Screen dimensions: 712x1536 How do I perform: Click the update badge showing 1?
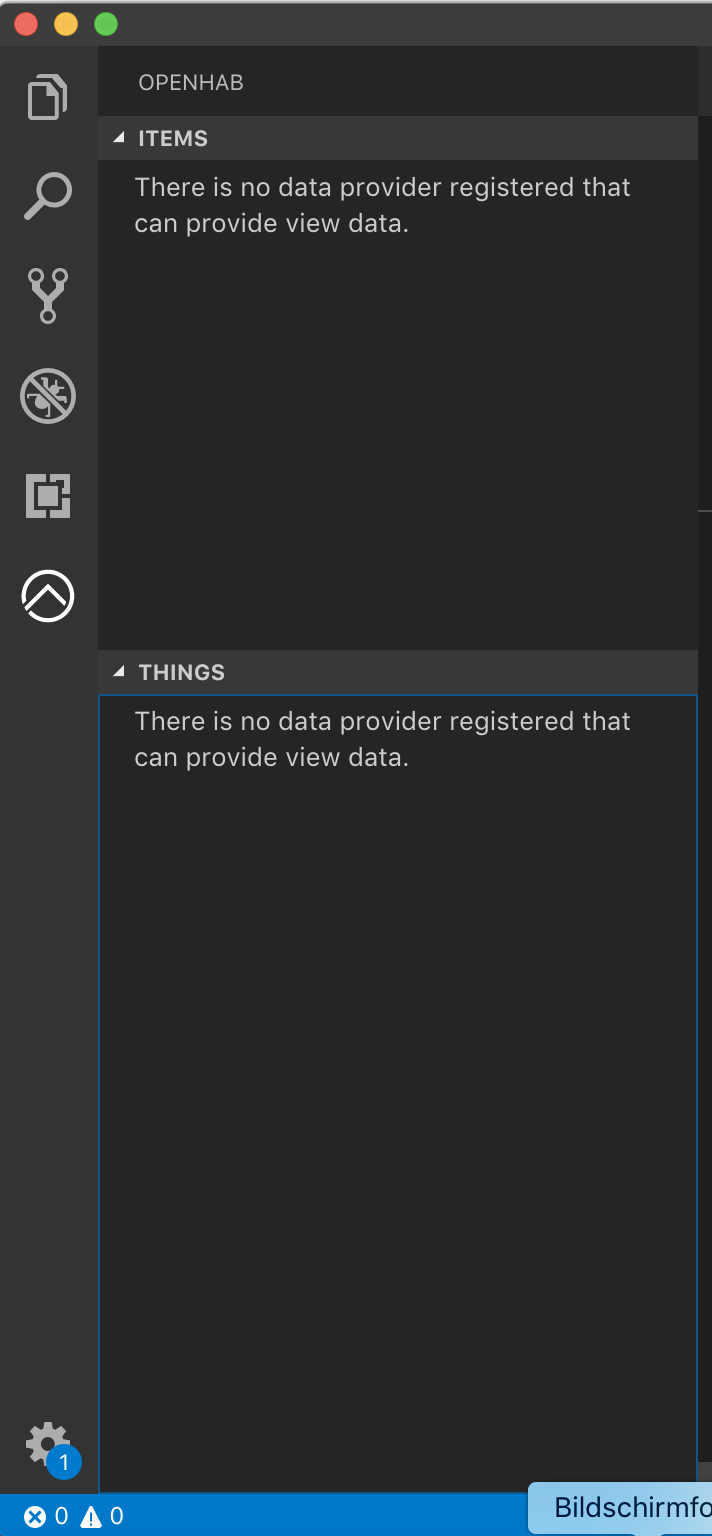[x=64, y=1464]
